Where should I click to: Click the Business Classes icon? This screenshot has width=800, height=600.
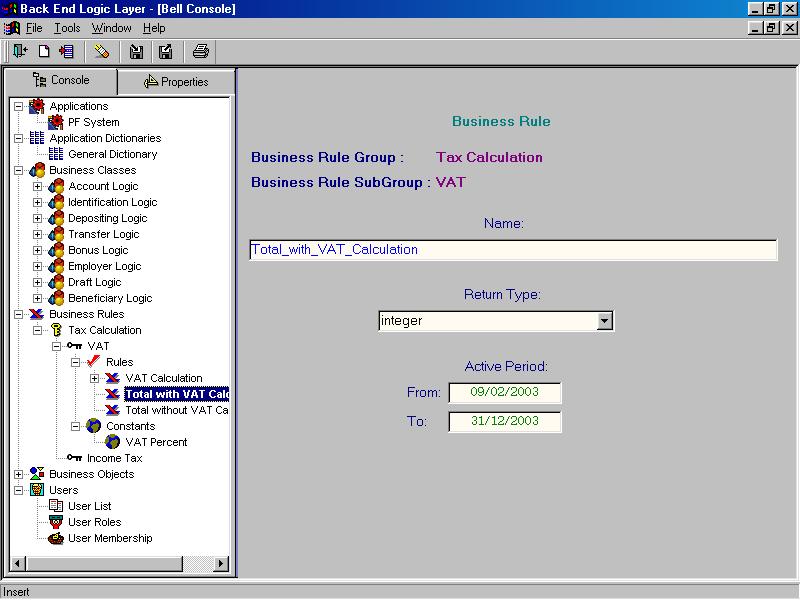coord(37,170)
